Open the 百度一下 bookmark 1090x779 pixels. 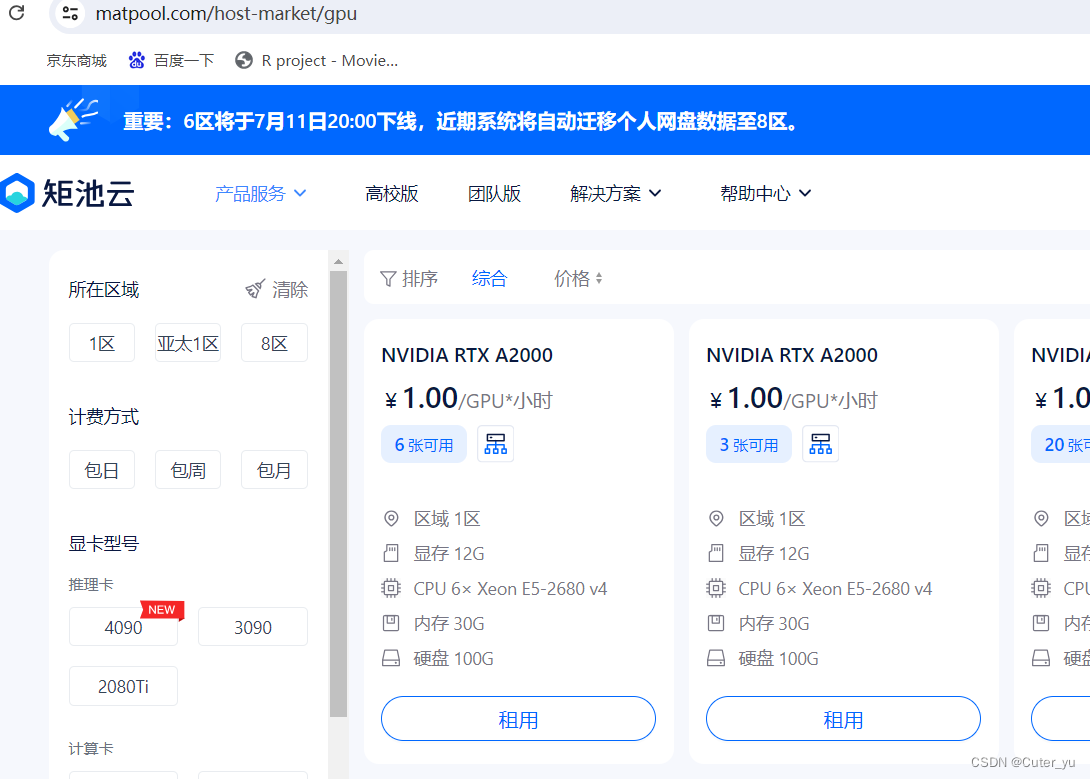point(171,60)
